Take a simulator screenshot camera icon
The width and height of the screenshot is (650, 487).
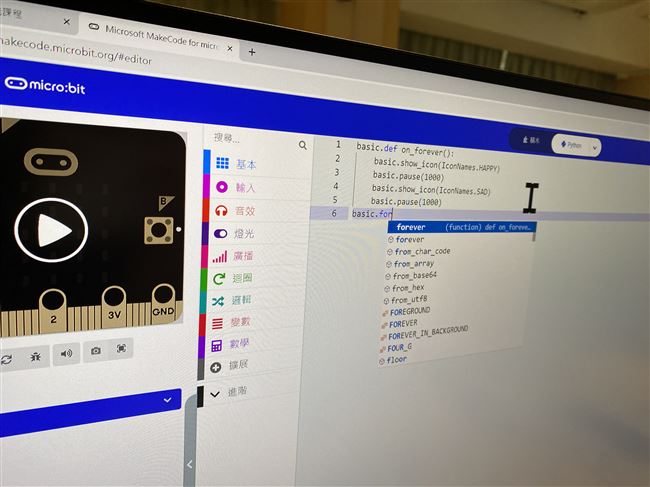95,351
